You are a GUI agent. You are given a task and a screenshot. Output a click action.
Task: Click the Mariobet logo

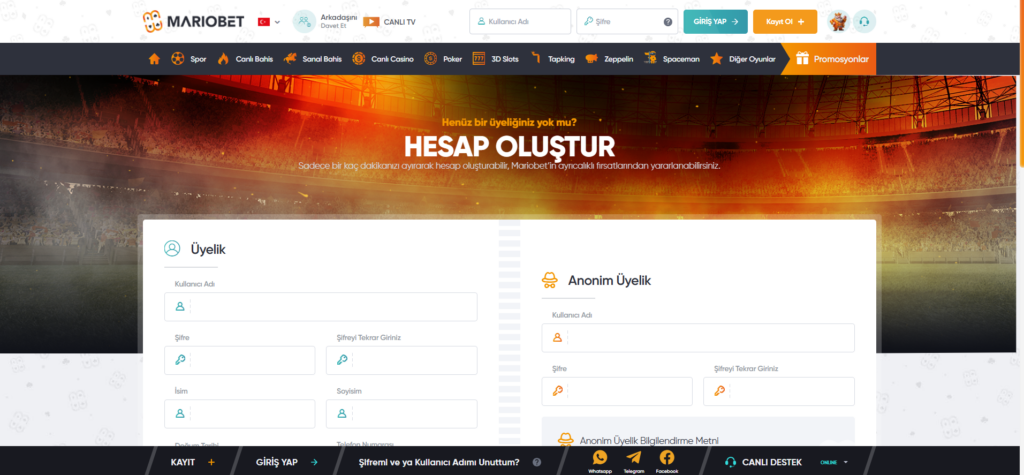193,22
